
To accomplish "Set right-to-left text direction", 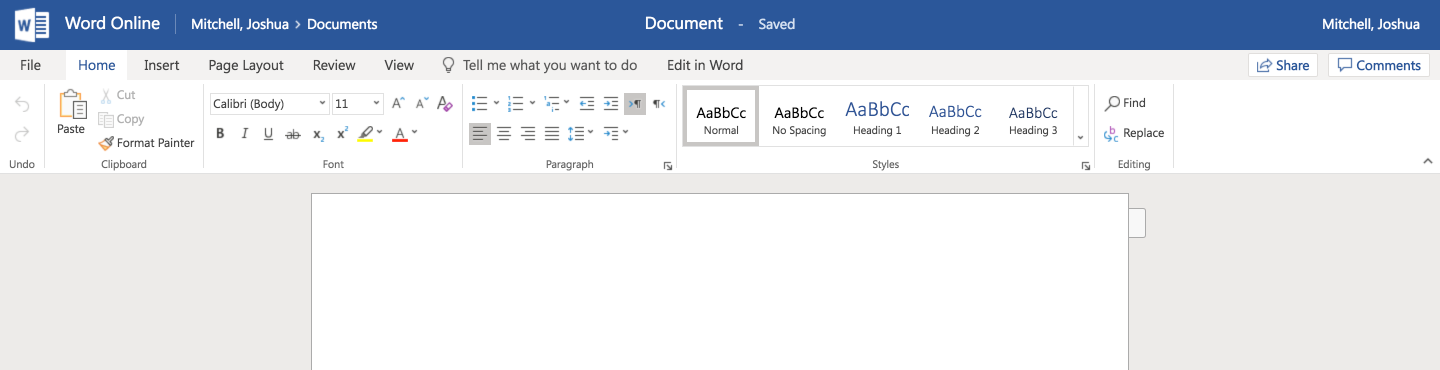I will 659,103.
